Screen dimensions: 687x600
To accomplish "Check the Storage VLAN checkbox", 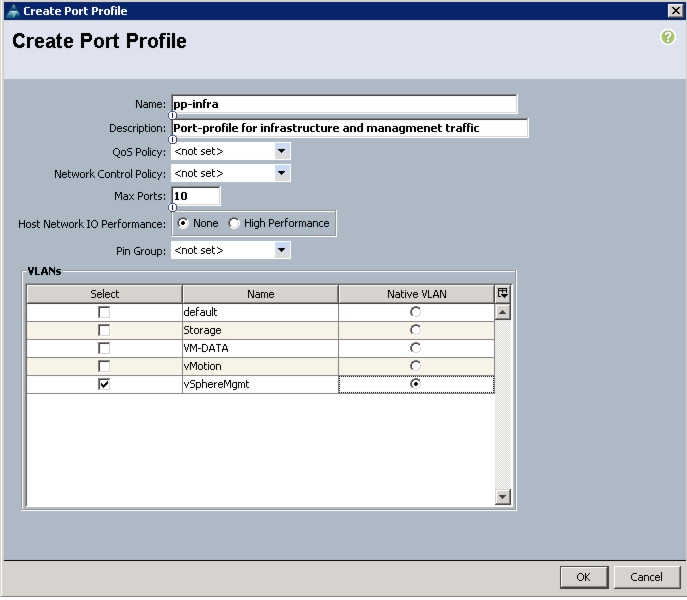I will click(x=104, y=330).
